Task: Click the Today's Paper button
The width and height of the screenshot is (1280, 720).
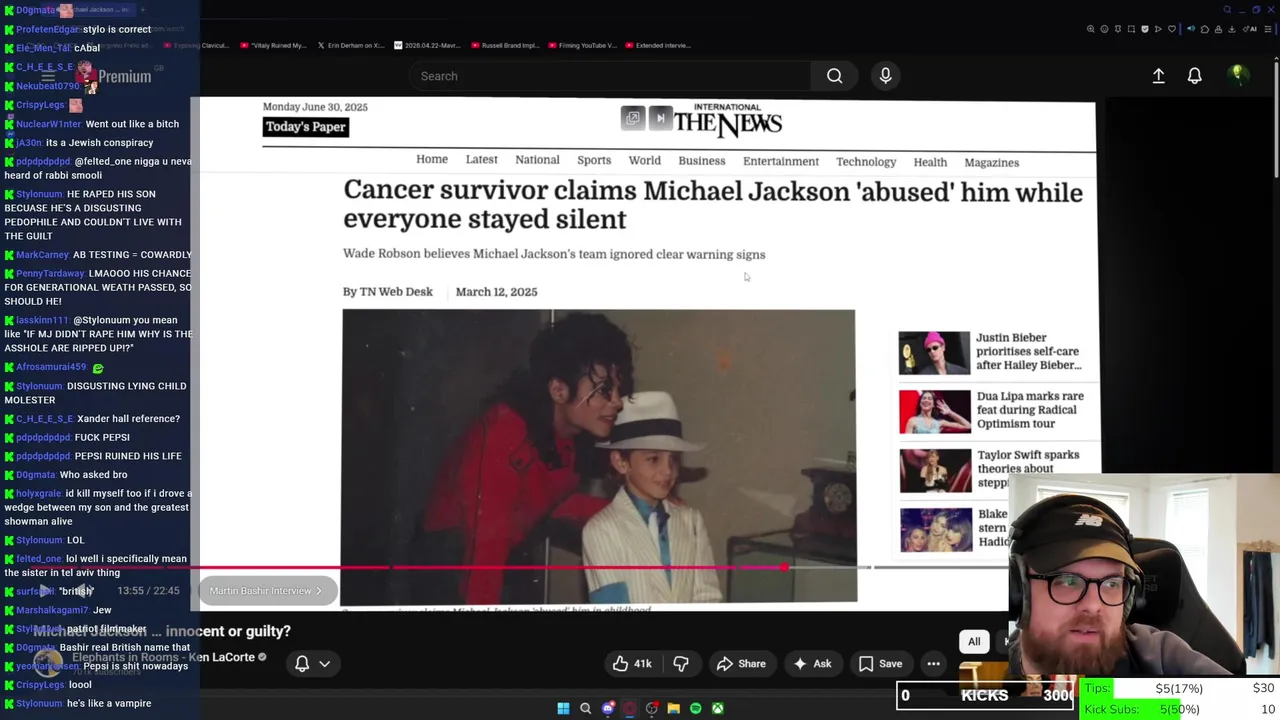Action: (305, 127)
